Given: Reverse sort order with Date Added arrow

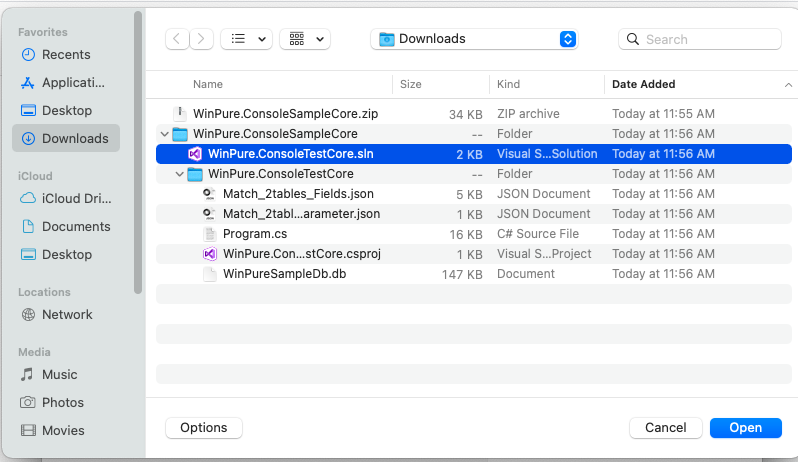Looking at the screenshot, I should coord(788,85).
